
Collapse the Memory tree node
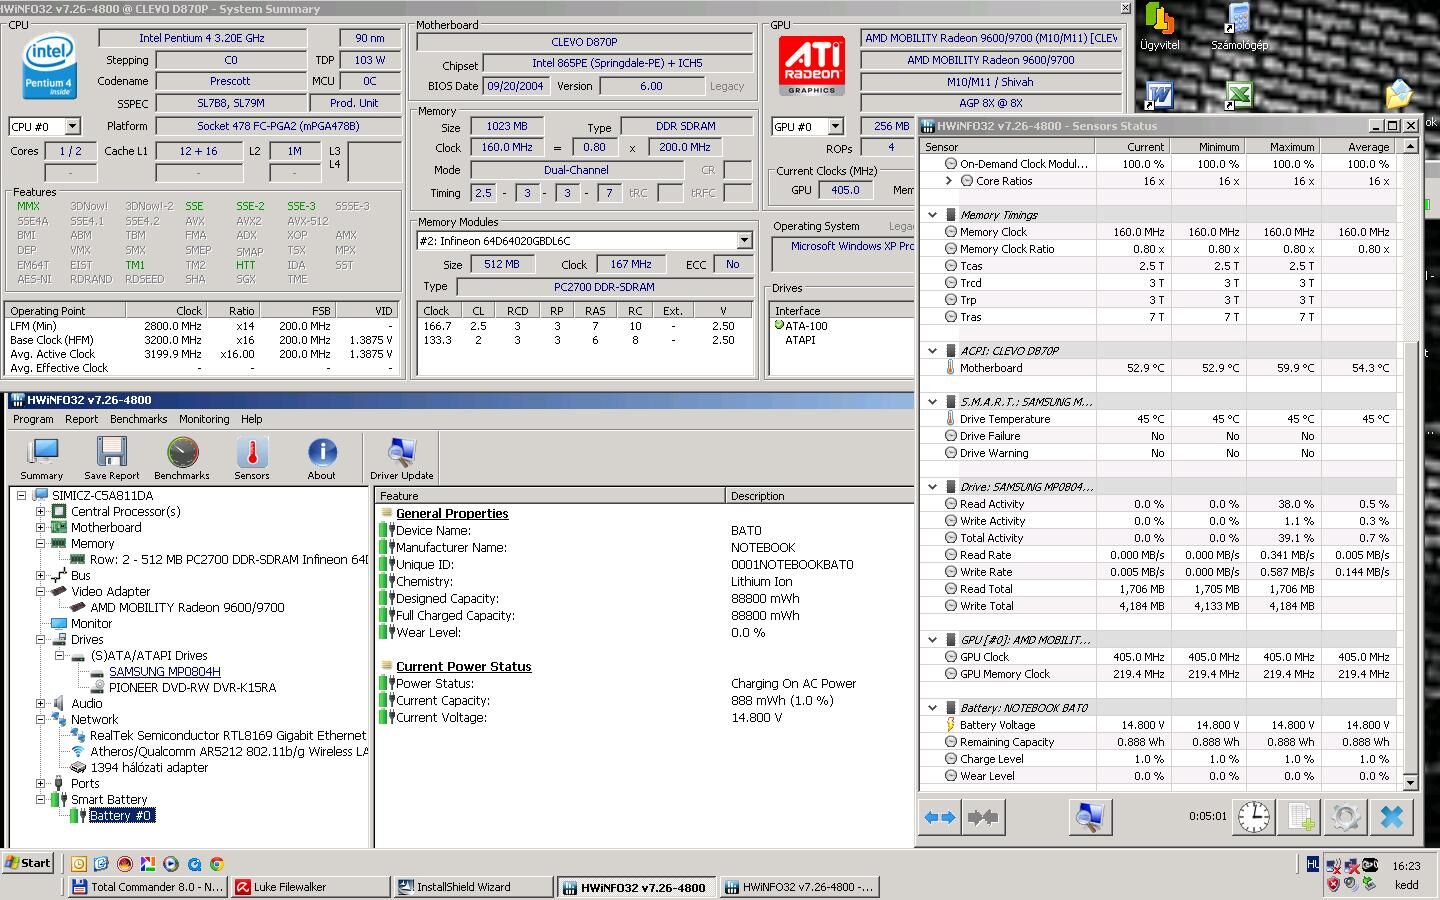coord(41,543)
